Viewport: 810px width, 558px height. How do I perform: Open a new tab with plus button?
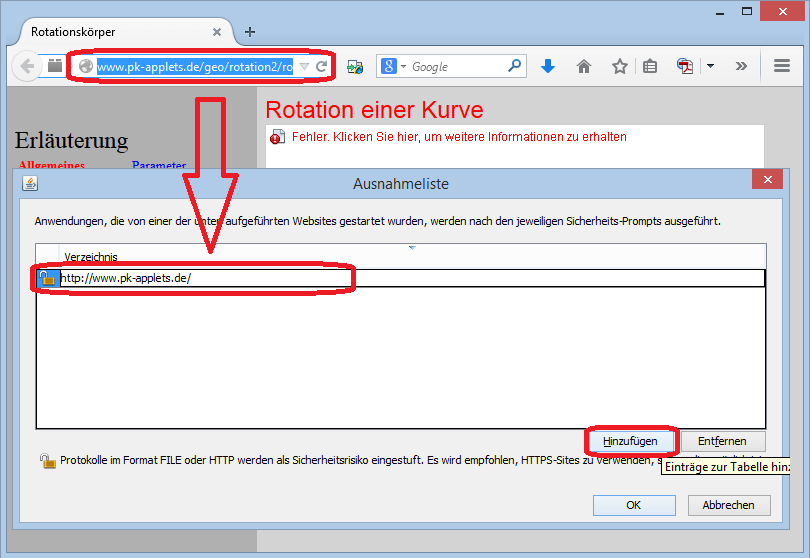[250, 31]
